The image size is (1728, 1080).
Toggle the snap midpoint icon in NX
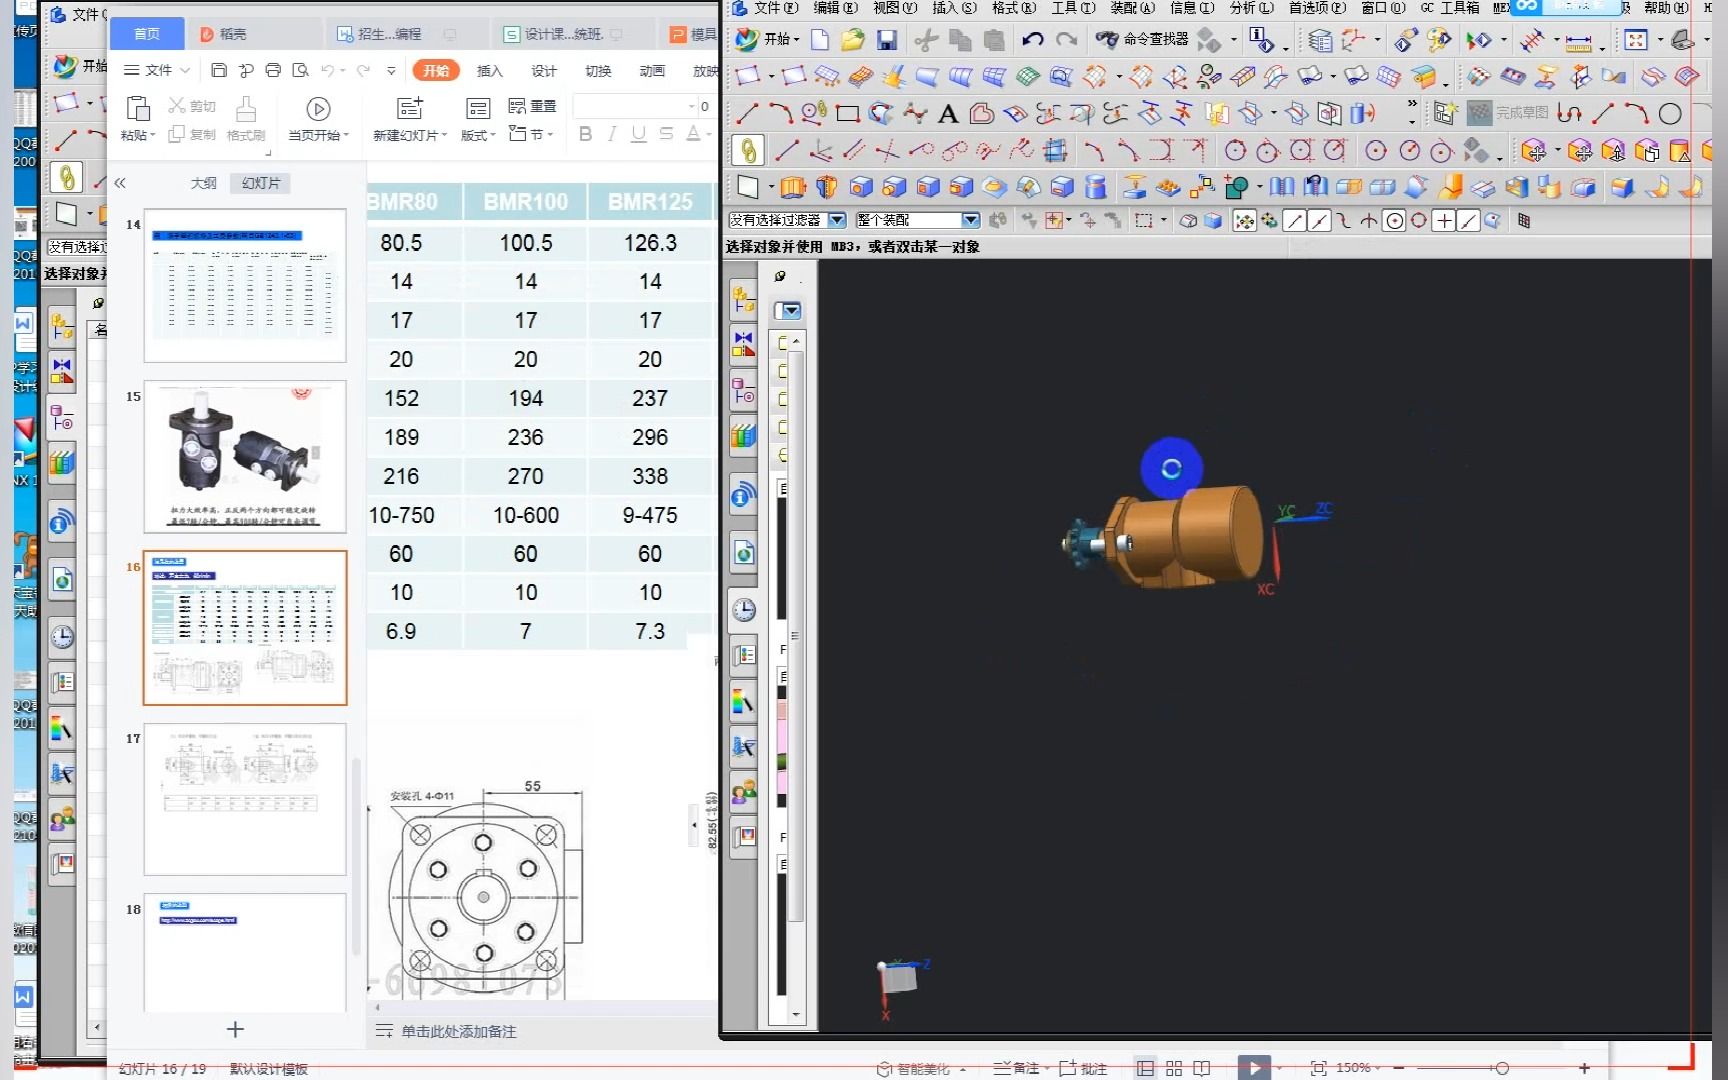(1319, 221)
